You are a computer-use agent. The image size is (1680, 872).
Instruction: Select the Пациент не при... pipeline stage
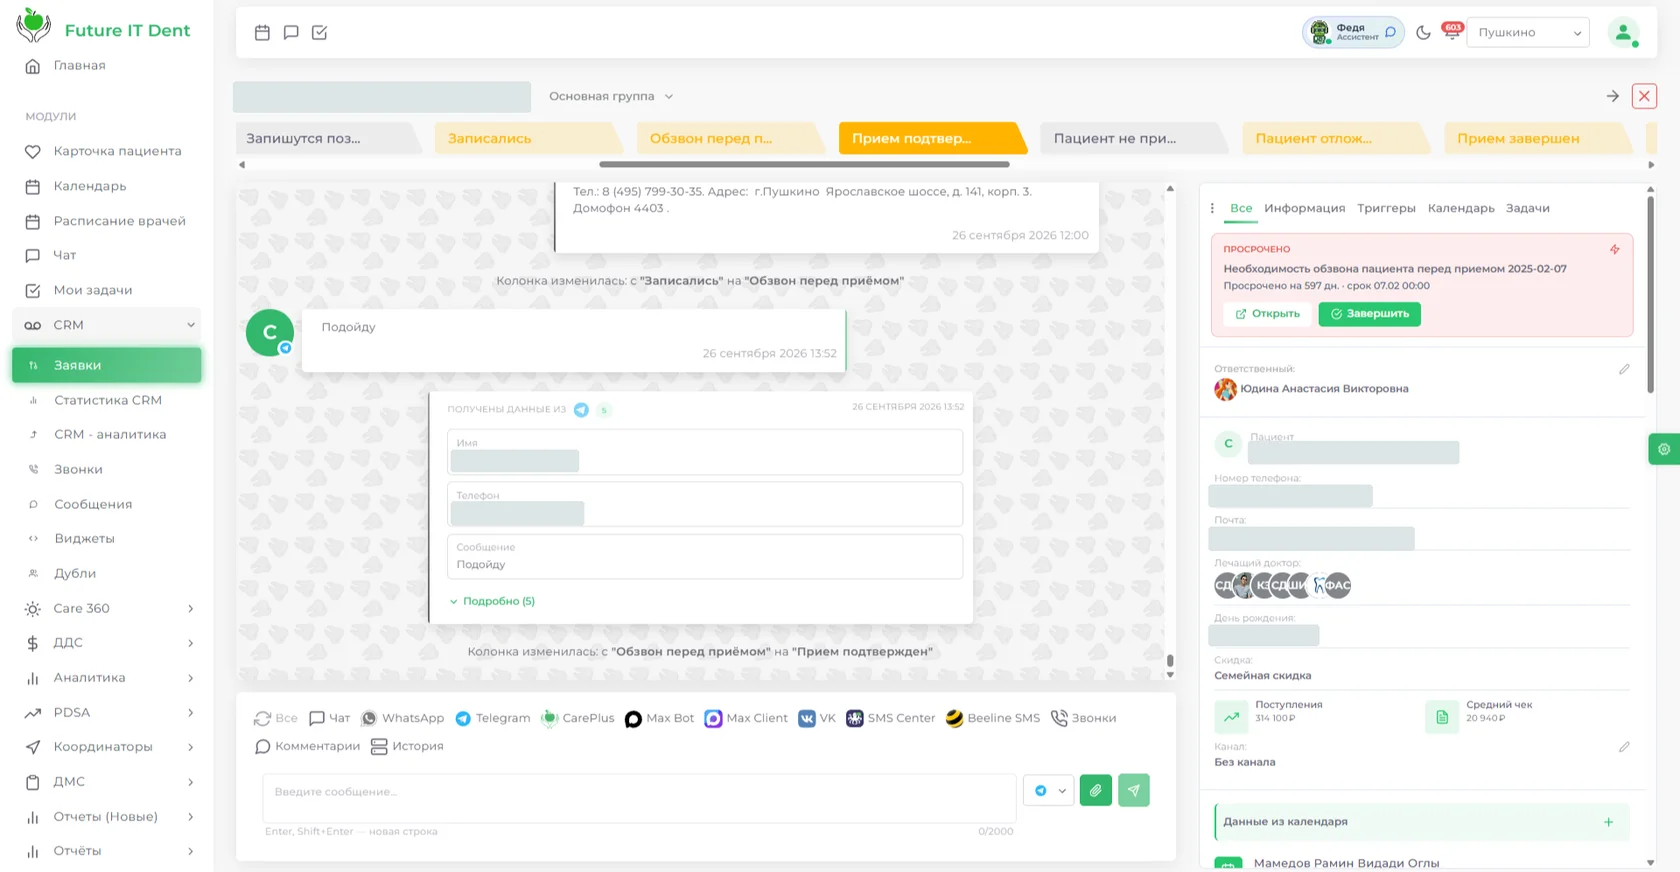1132,138
